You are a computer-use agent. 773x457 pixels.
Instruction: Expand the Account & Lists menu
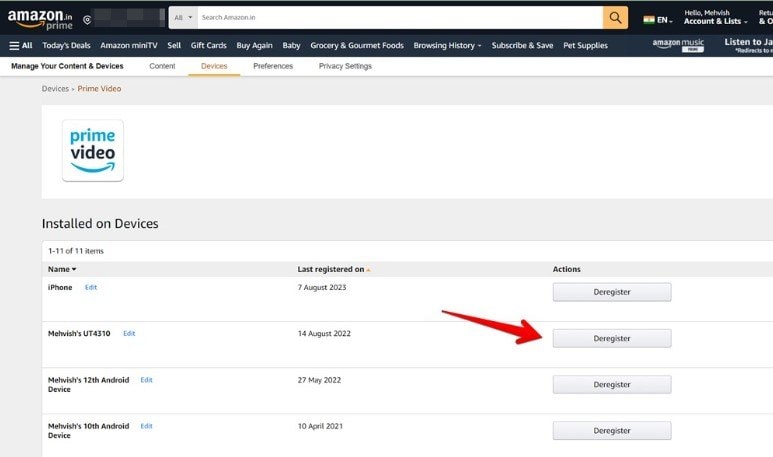click(x=715, y=17)
